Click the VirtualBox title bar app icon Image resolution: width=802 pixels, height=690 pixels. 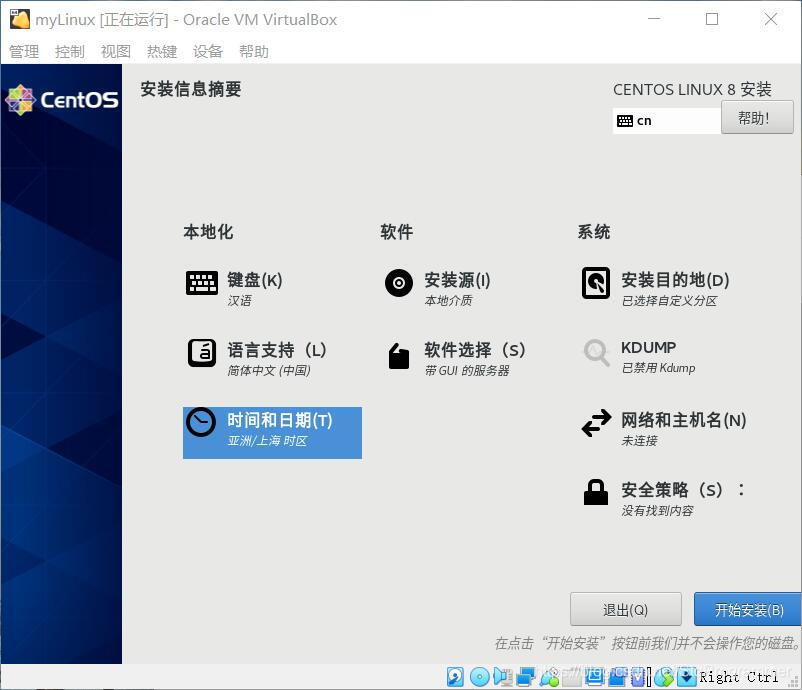(x=20, y=19)
